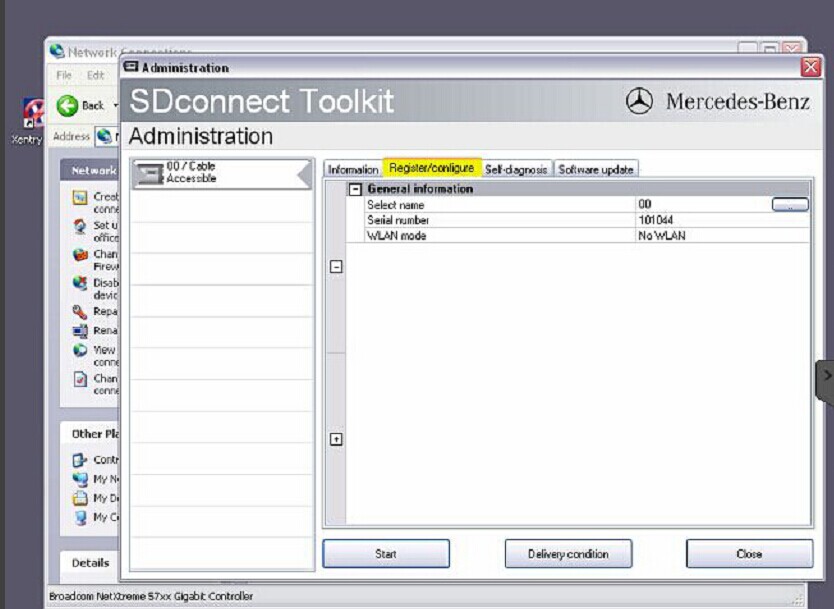Viewport: 834px width, 609px height.
Task: Click the plus expander in the left strip
Action: 336,439
